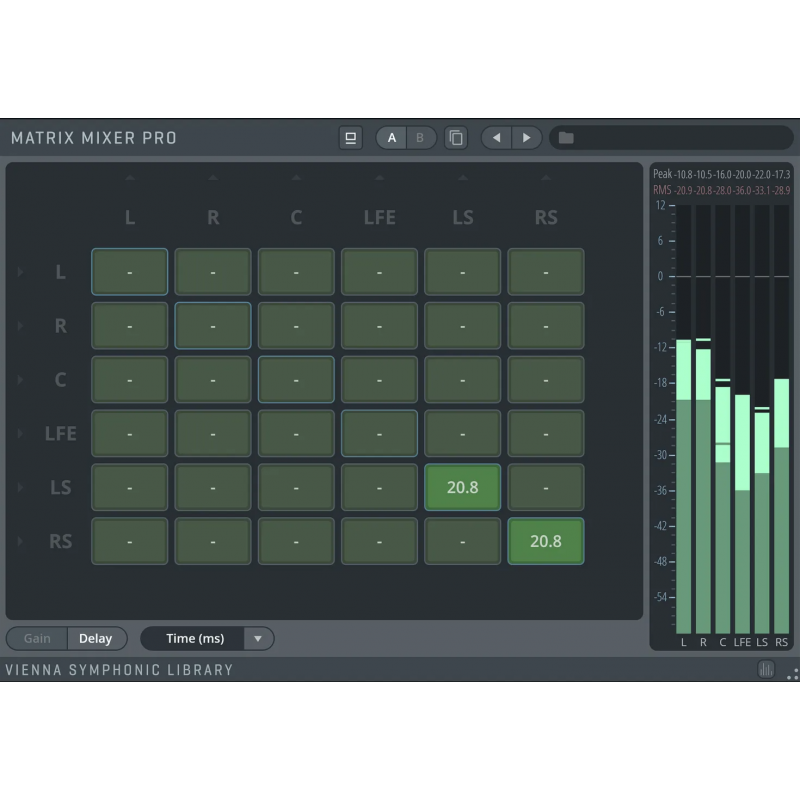Click the RS to RS cell showing 20.8

click(545, 541)
